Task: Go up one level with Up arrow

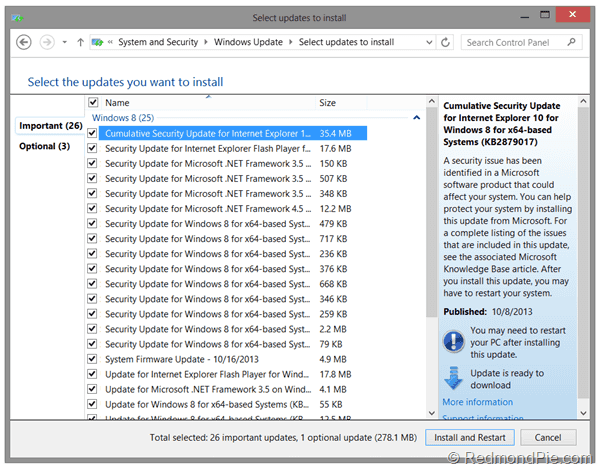Action: coord(80,42)
